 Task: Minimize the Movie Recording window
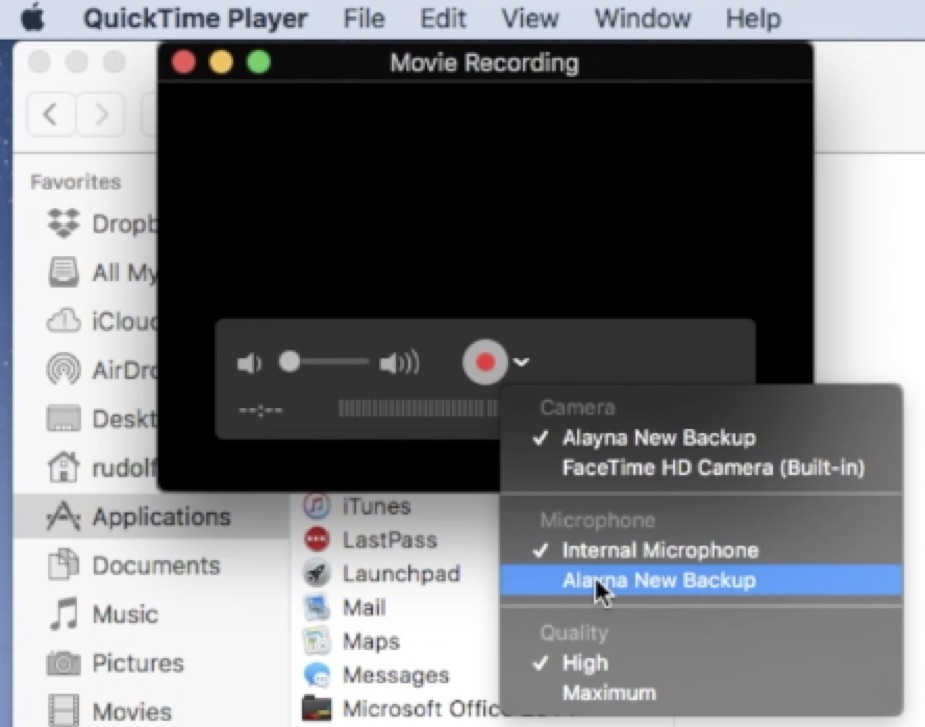pos(221,62)
